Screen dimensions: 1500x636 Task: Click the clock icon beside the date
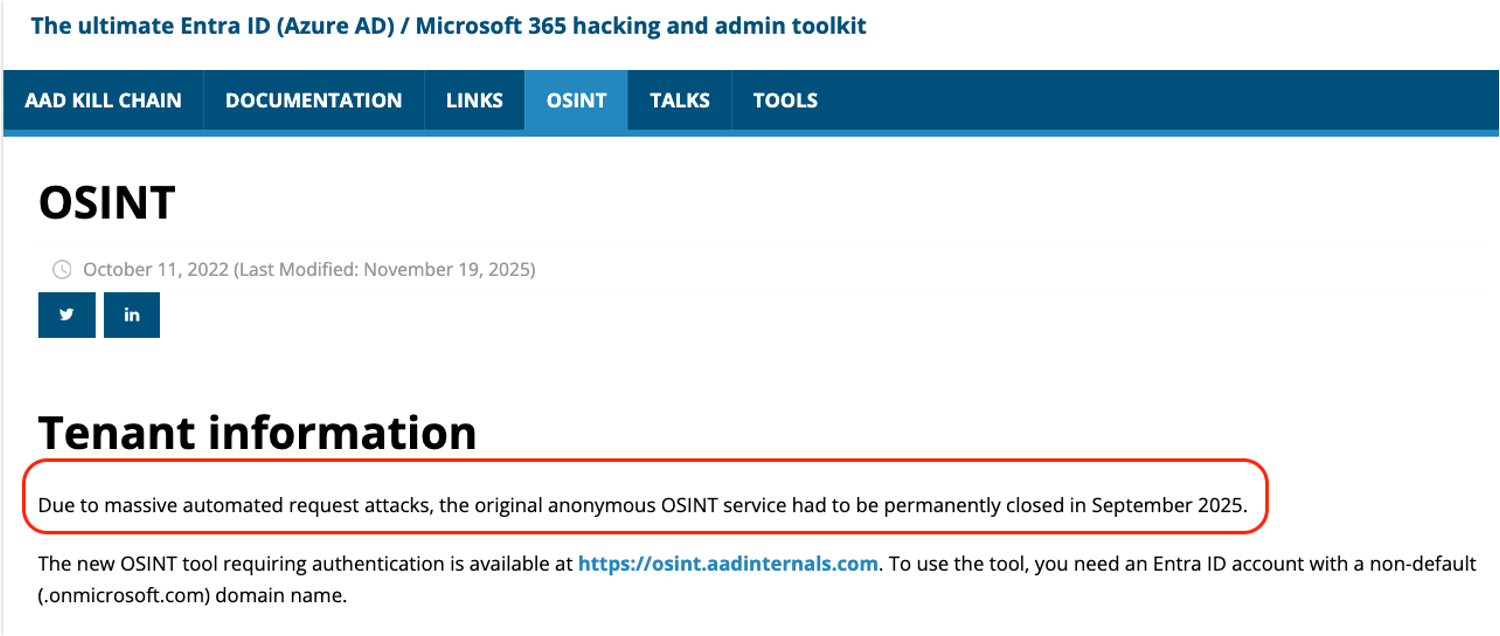click(x=62, y=269)
